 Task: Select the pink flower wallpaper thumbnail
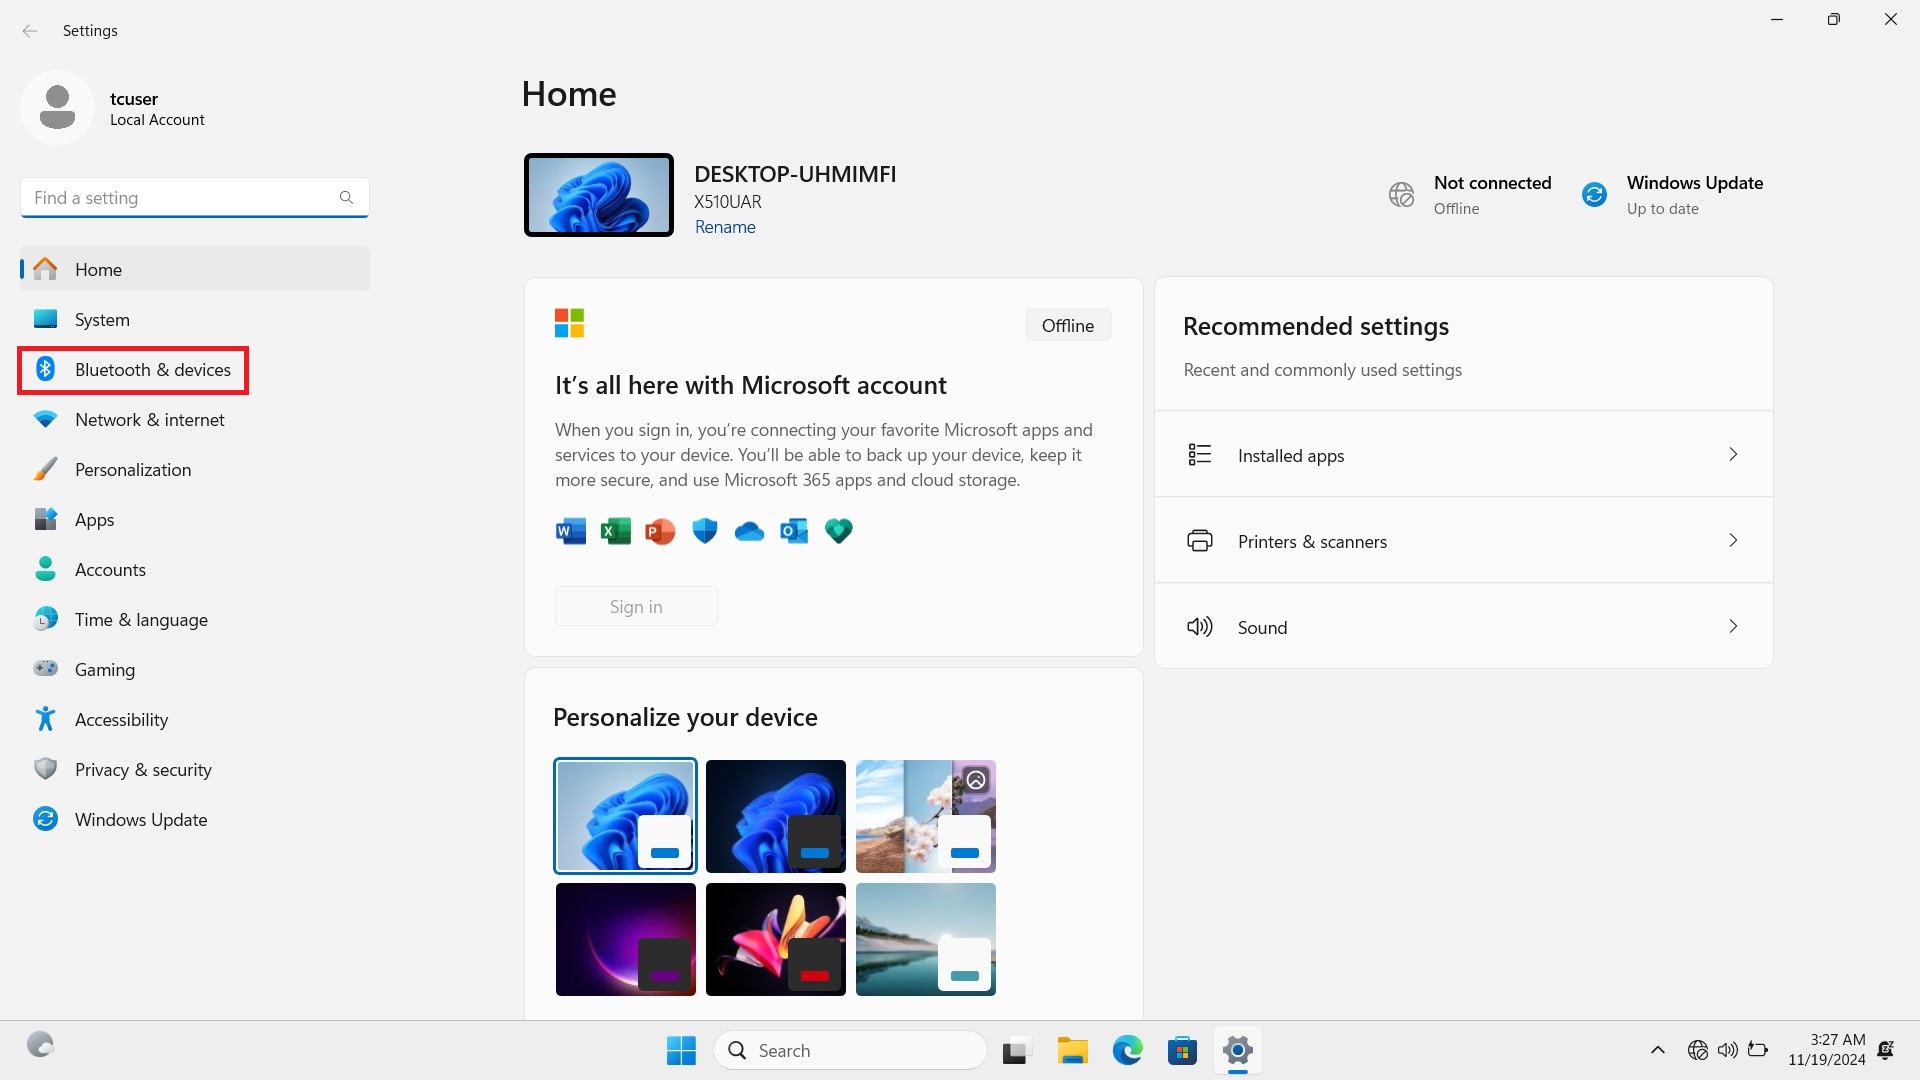point(775,938)
